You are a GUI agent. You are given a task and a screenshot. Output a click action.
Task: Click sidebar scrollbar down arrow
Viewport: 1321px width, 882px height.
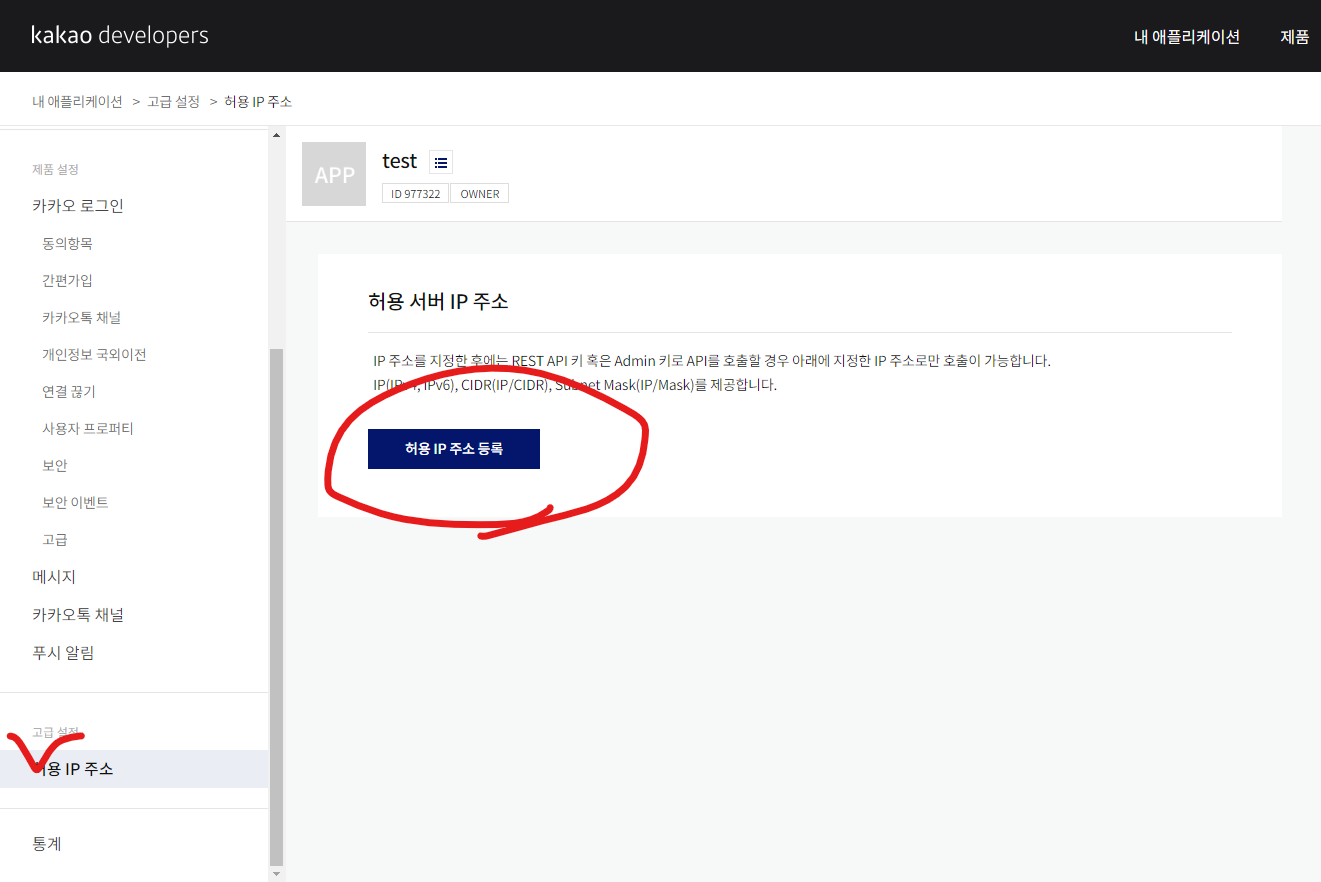coord(277,874)
